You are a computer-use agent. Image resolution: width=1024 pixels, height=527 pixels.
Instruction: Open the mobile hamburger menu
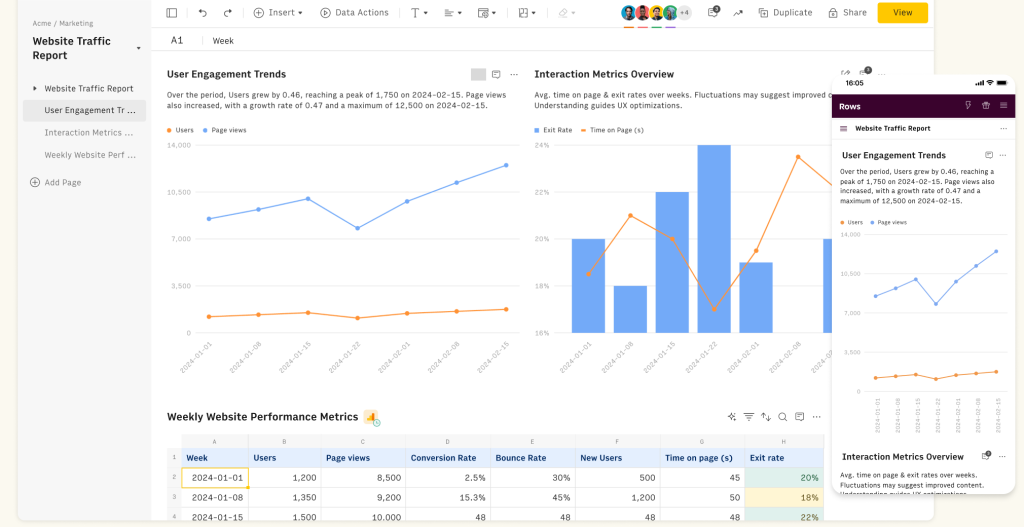[x=1003, y=106]
